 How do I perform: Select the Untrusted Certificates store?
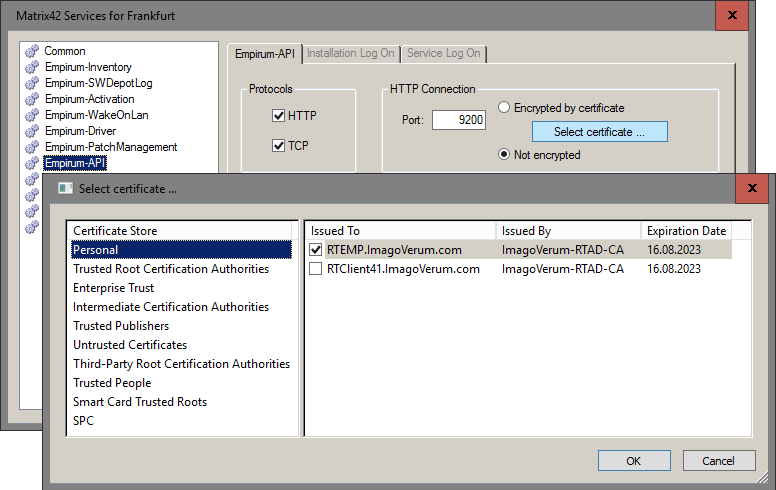[x=130, y=344]
